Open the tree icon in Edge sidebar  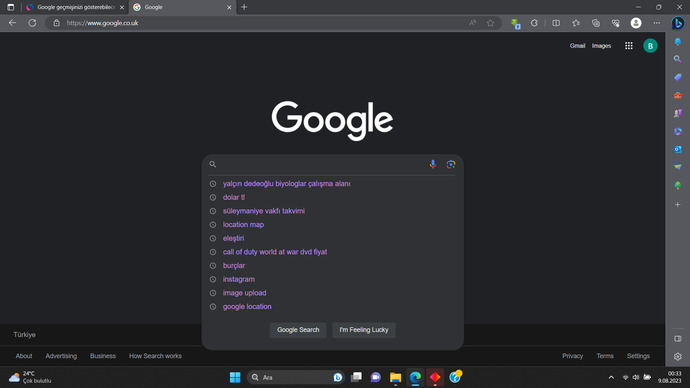tap(678, 185)
